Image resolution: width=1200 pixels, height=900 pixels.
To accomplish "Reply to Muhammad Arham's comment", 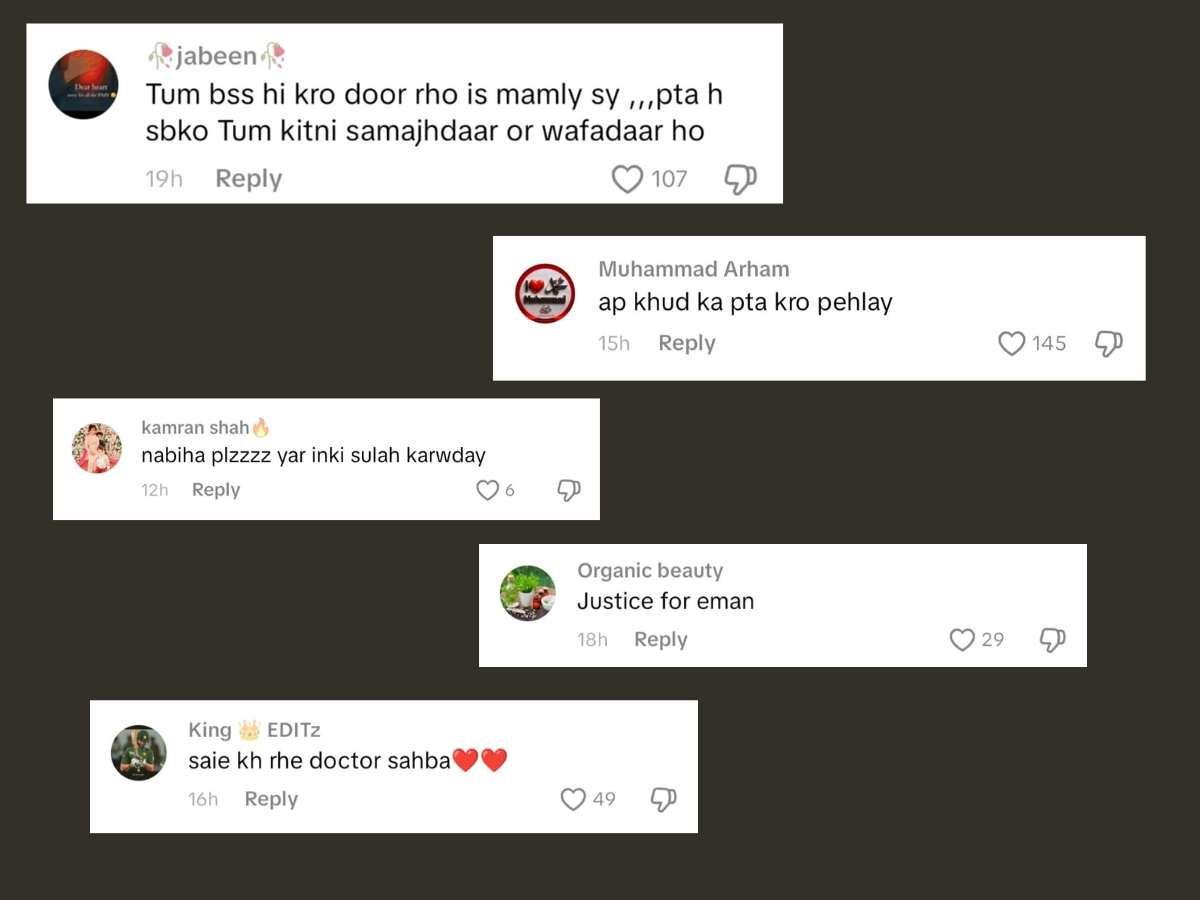I will pyautogui.click(x=687, y=343).
